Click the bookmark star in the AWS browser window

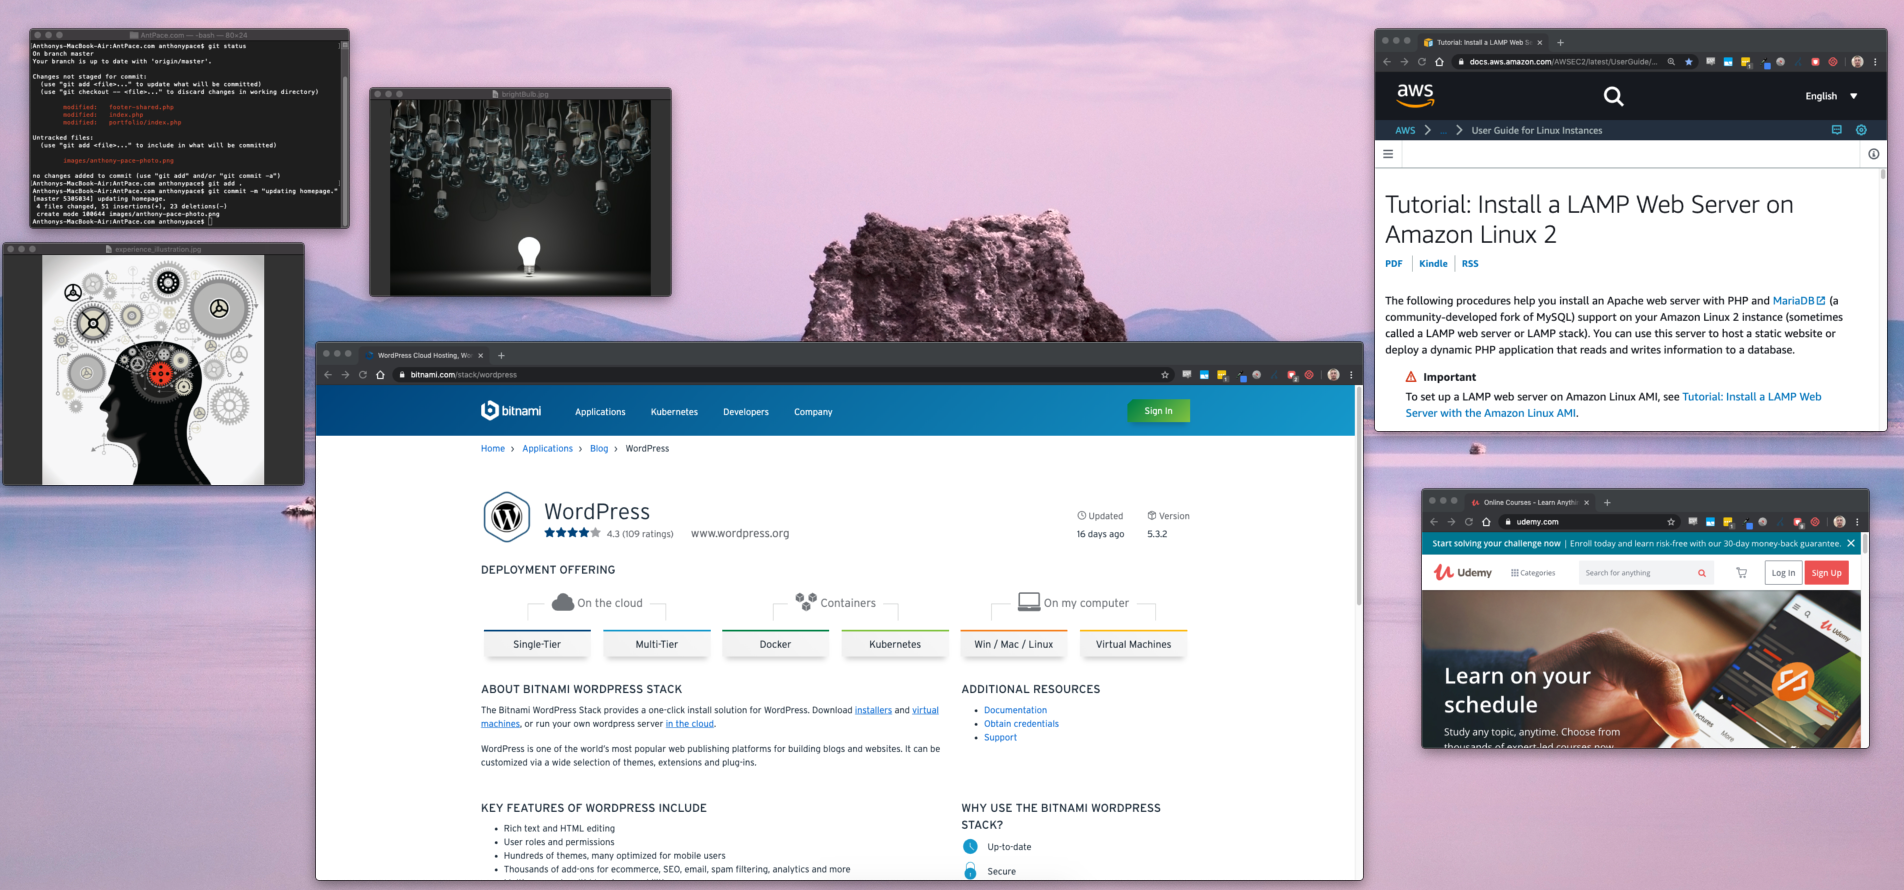point(1689,62)
